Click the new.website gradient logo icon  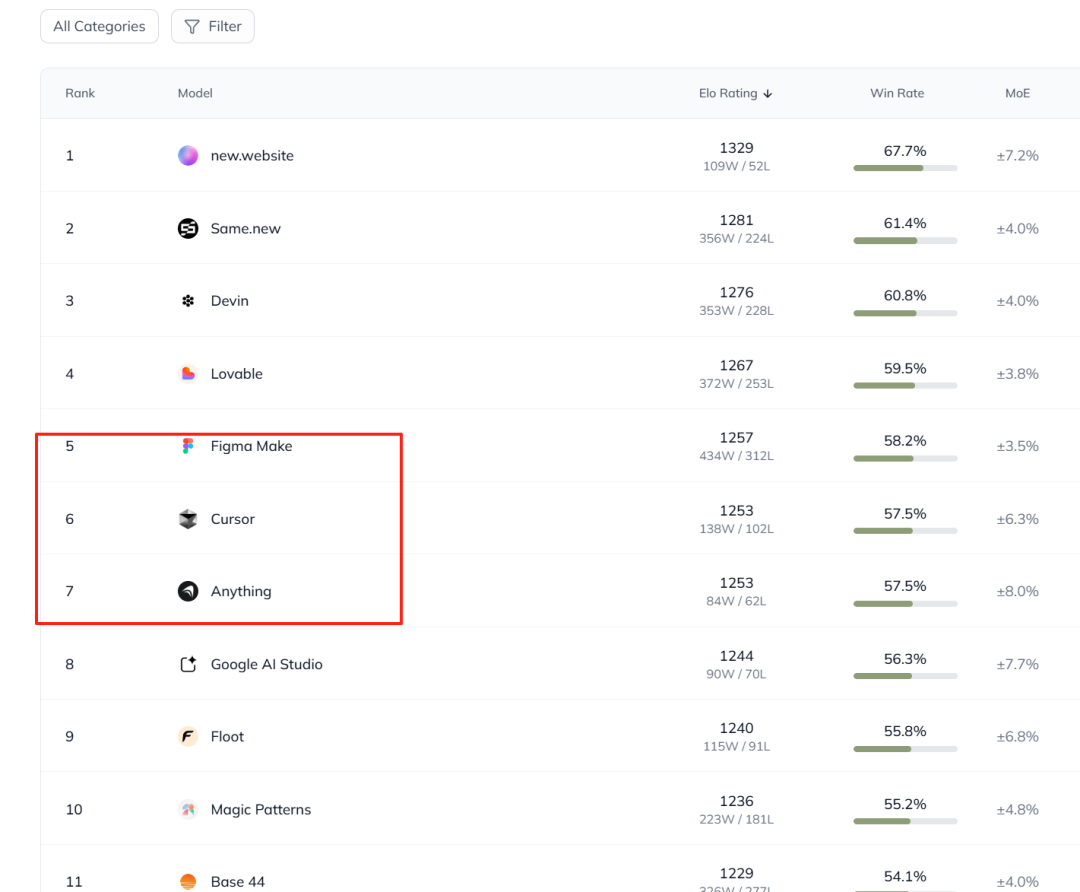188,155
